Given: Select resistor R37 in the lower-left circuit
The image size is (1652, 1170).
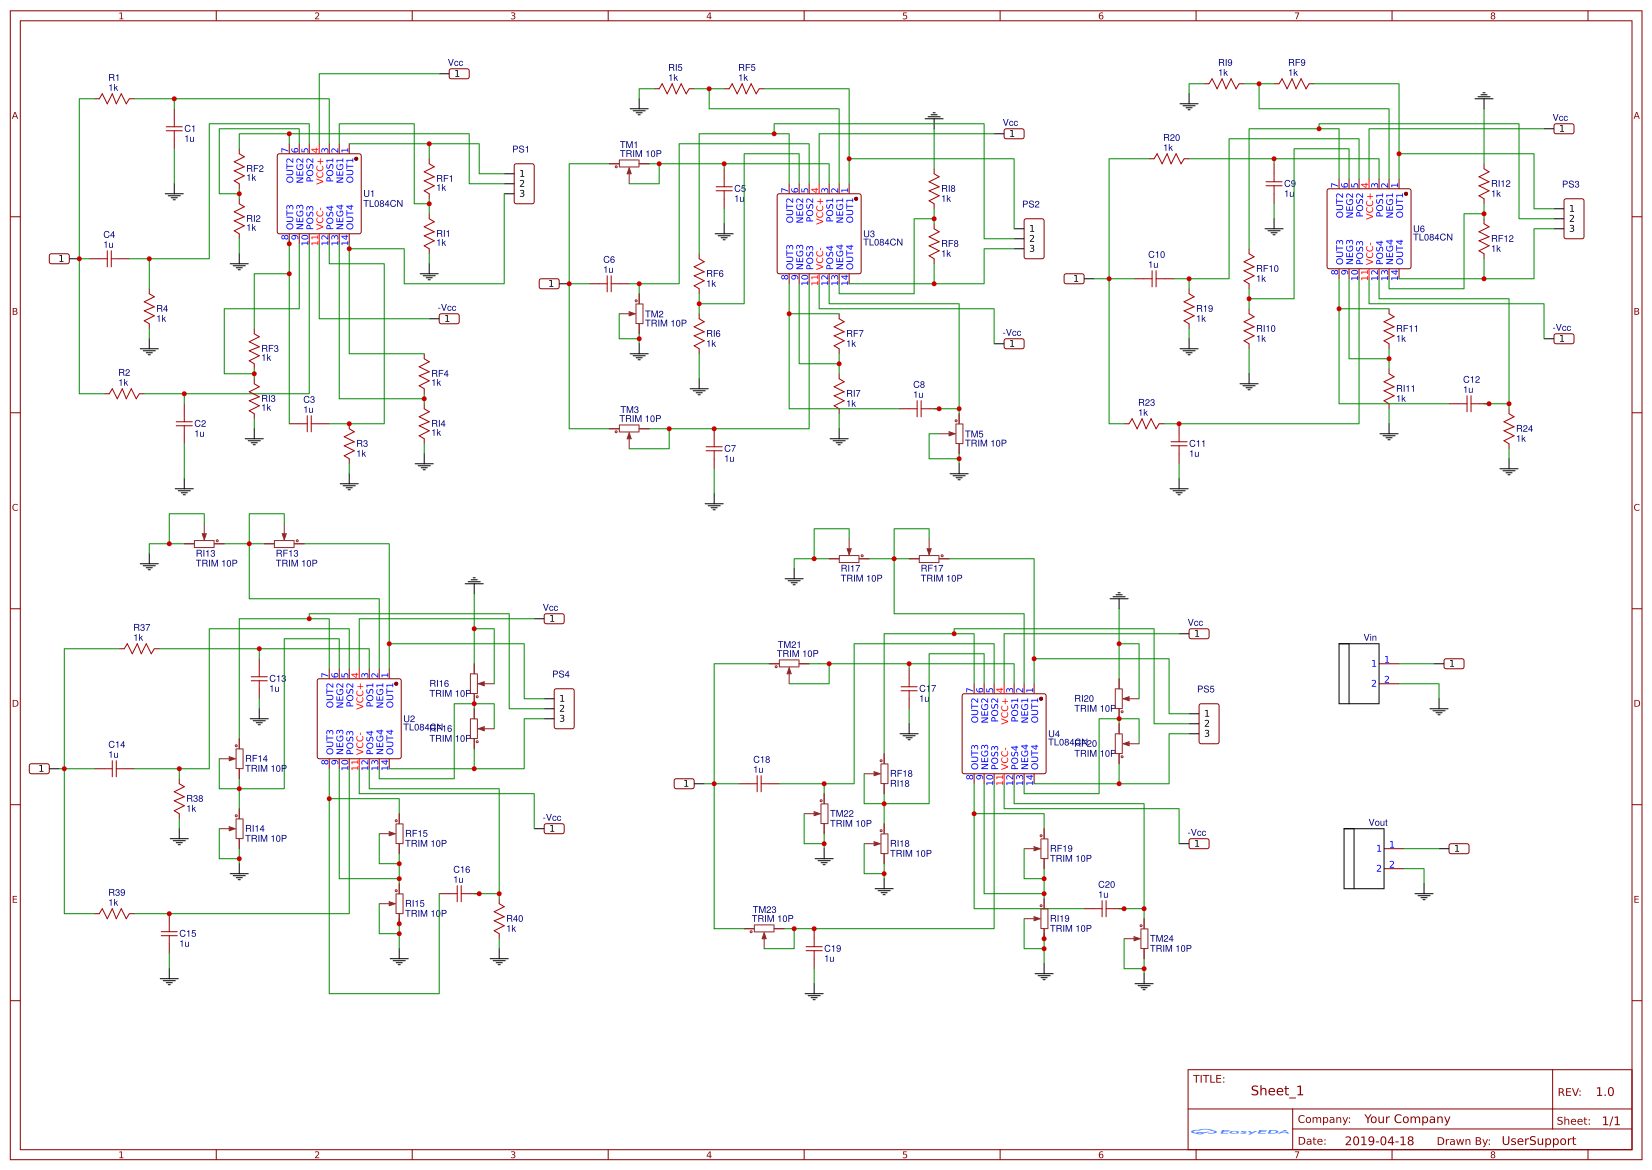Looking at the screenshot, I should click(x=140, y=650).
